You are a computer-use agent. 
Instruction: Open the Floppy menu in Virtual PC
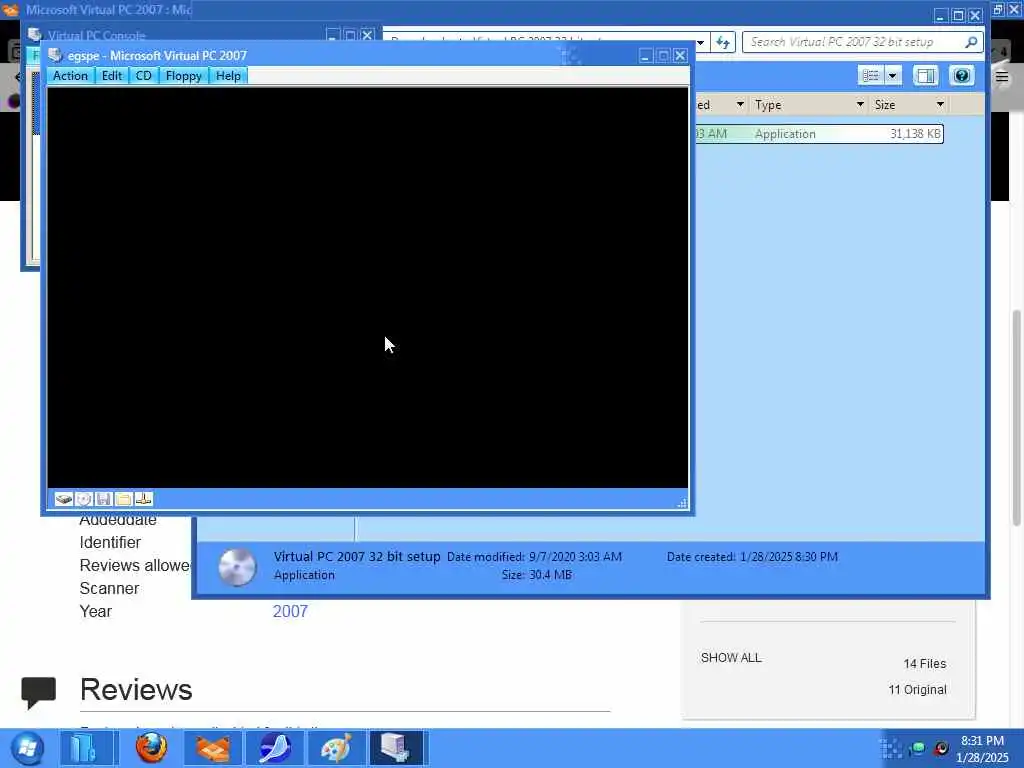(x=184, y=76)
